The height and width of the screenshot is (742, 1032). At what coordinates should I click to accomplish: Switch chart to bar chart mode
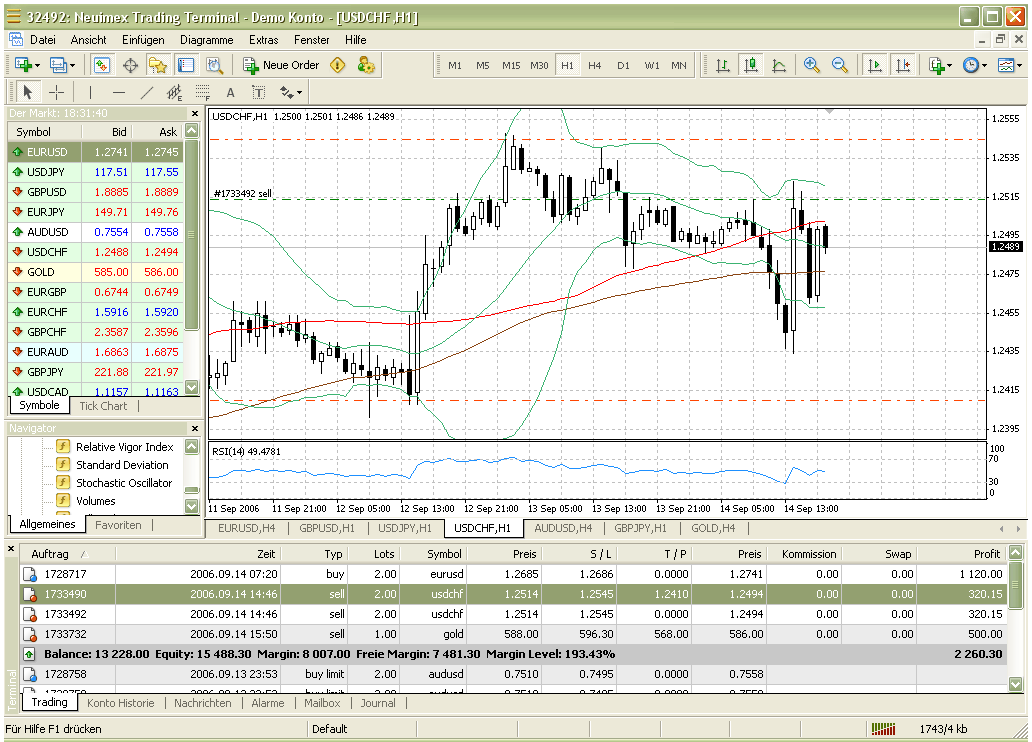(x=722, y=65)
